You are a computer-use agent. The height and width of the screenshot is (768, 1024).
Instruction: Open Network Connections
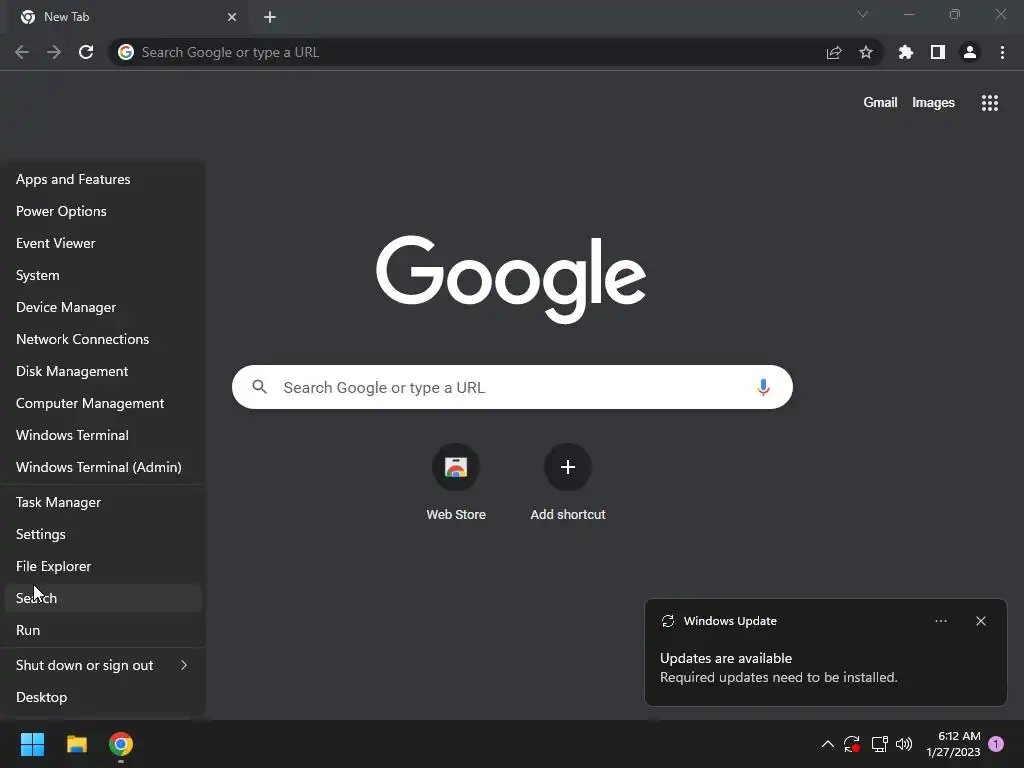click(x=103, y=340)
